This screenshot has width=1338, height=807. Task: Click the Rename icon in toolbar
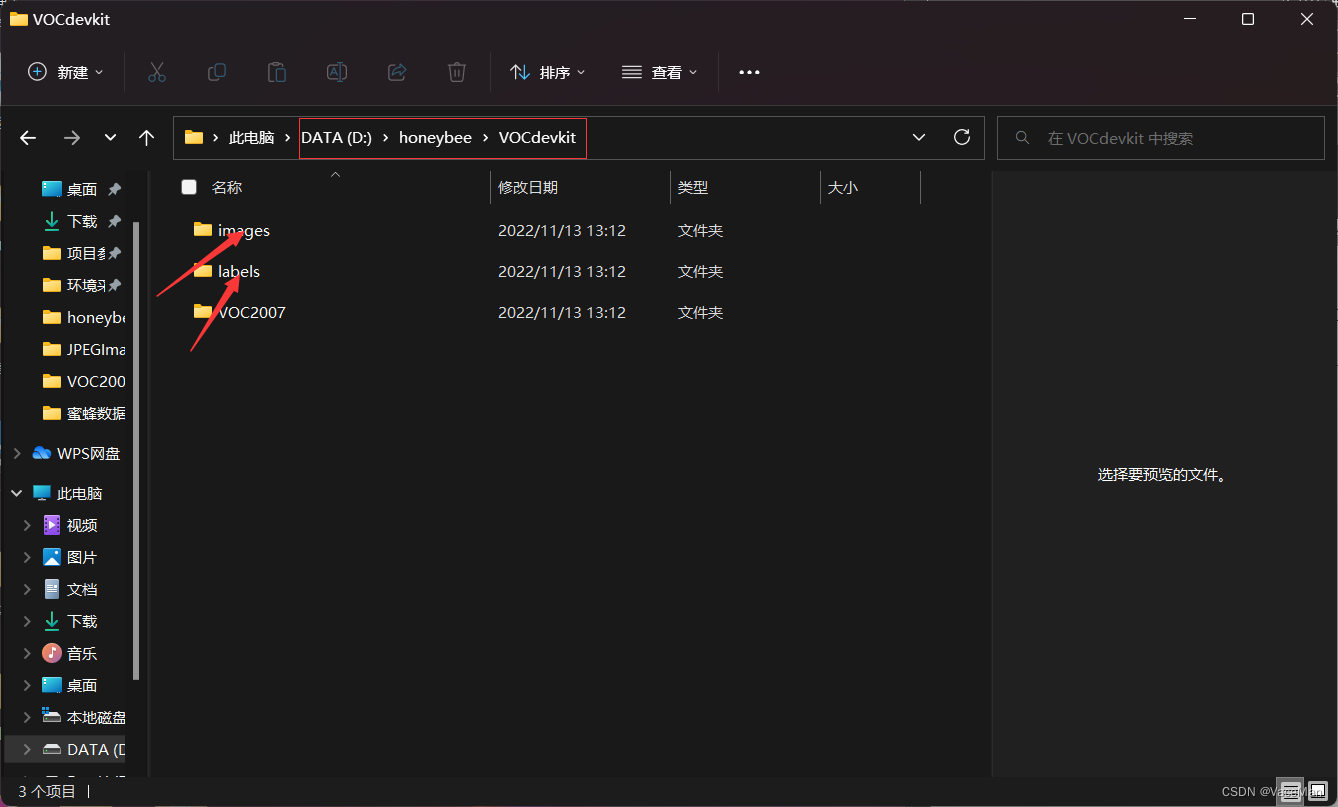337,72
